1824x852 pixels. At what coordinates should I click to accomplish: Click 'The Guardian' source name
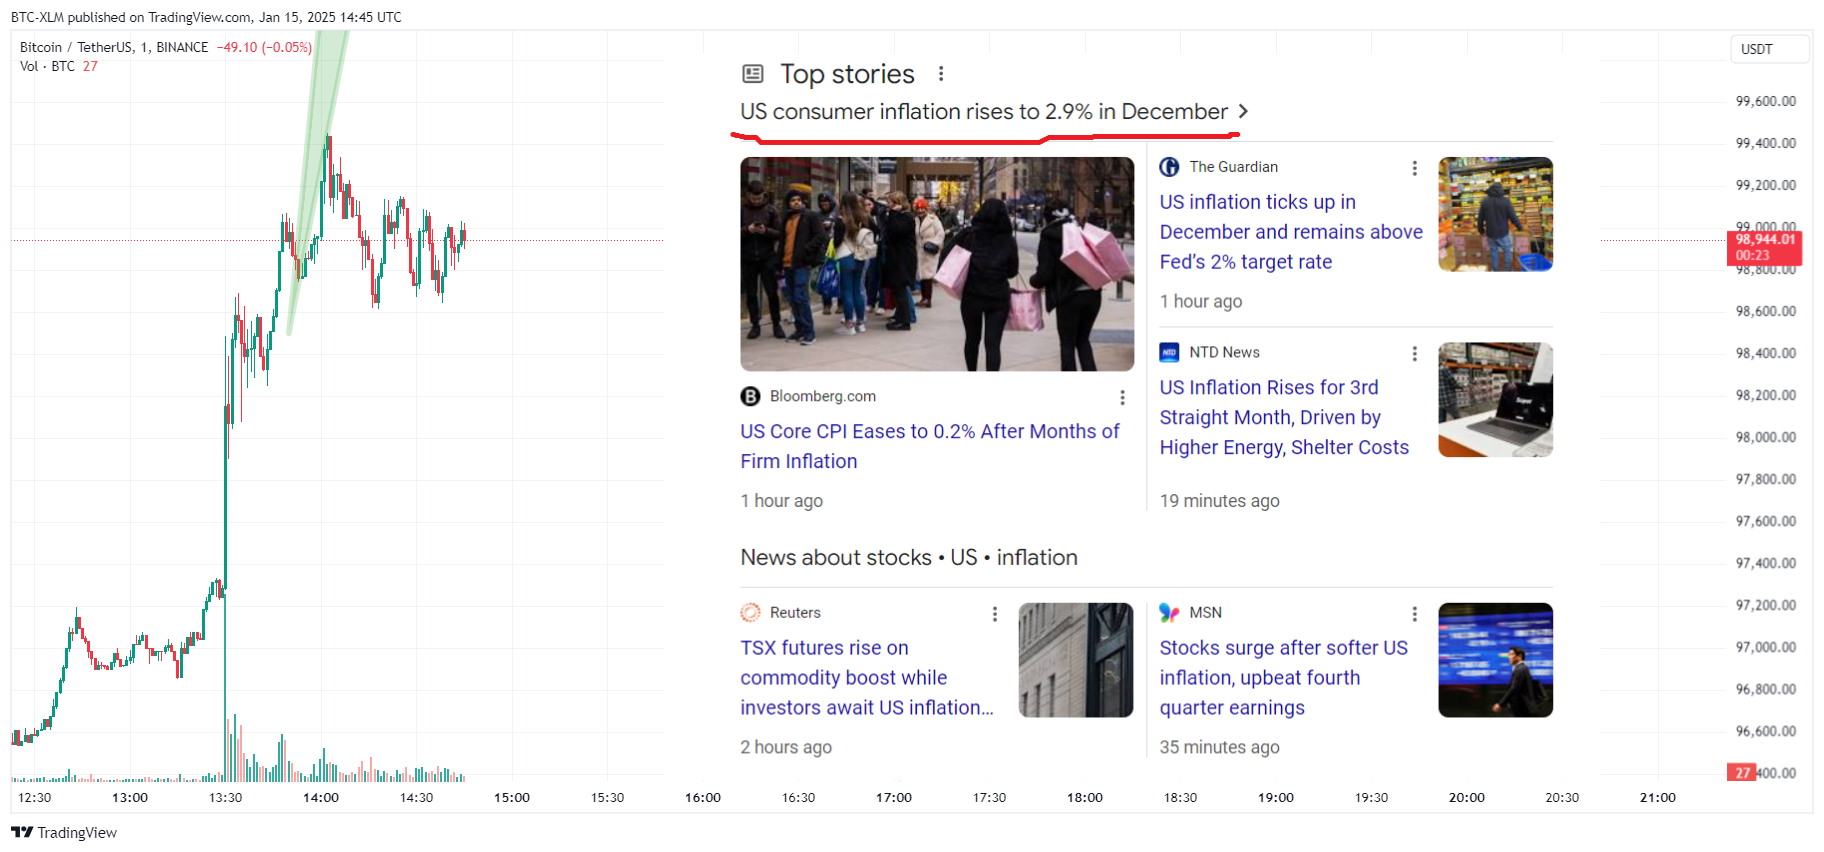(x=1233, y=167)
